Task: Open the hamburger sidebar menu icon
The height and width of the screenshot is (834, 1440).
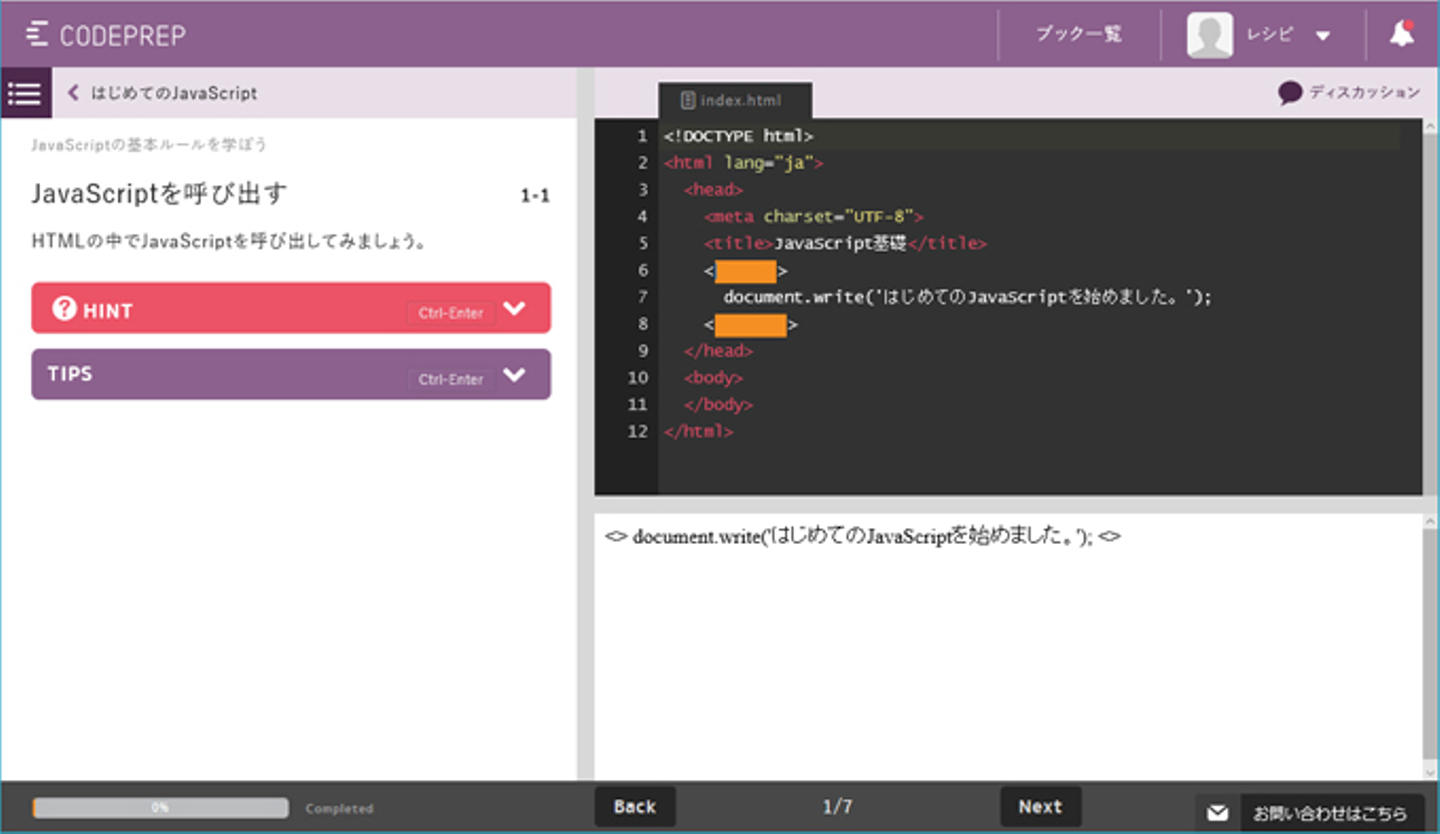Action: pos(25,93)
